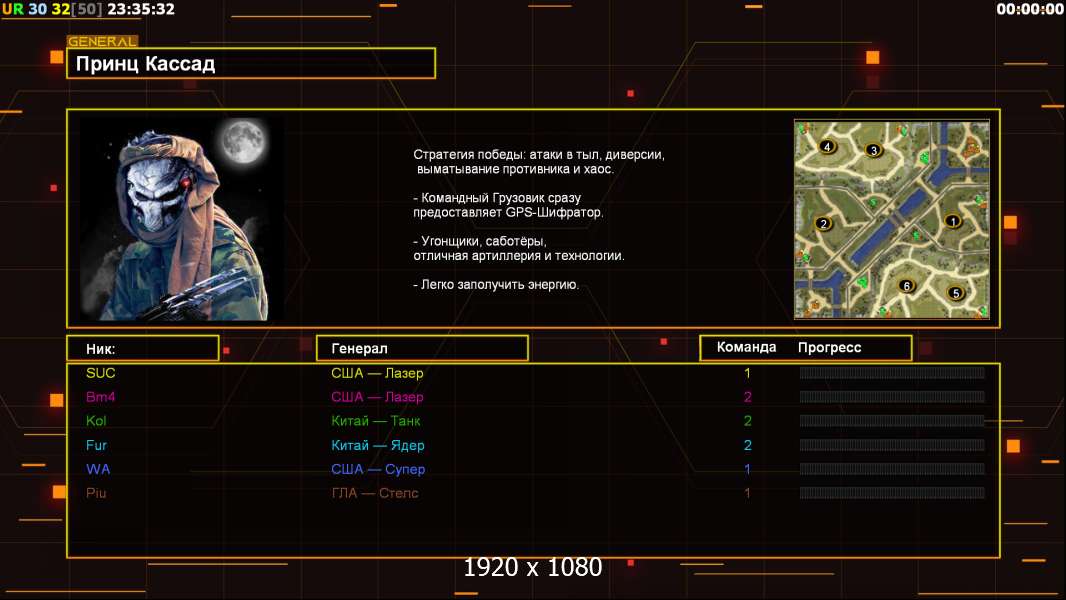
Task: Click SUC's general 'США — Лазер'
Action: (x=377, y=372)
